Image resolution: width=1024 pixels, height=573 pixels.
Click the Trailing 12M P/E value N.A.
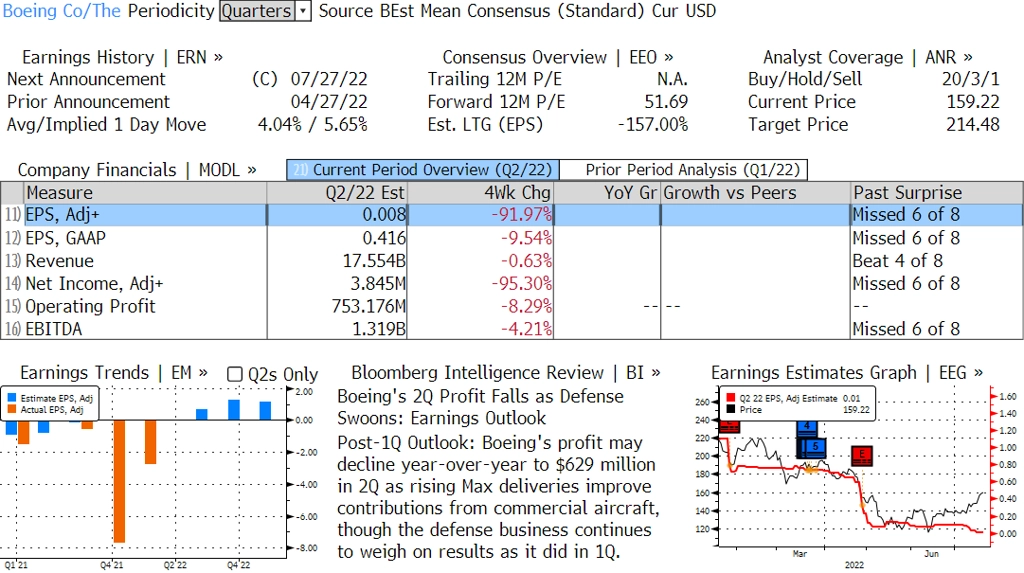672,80
